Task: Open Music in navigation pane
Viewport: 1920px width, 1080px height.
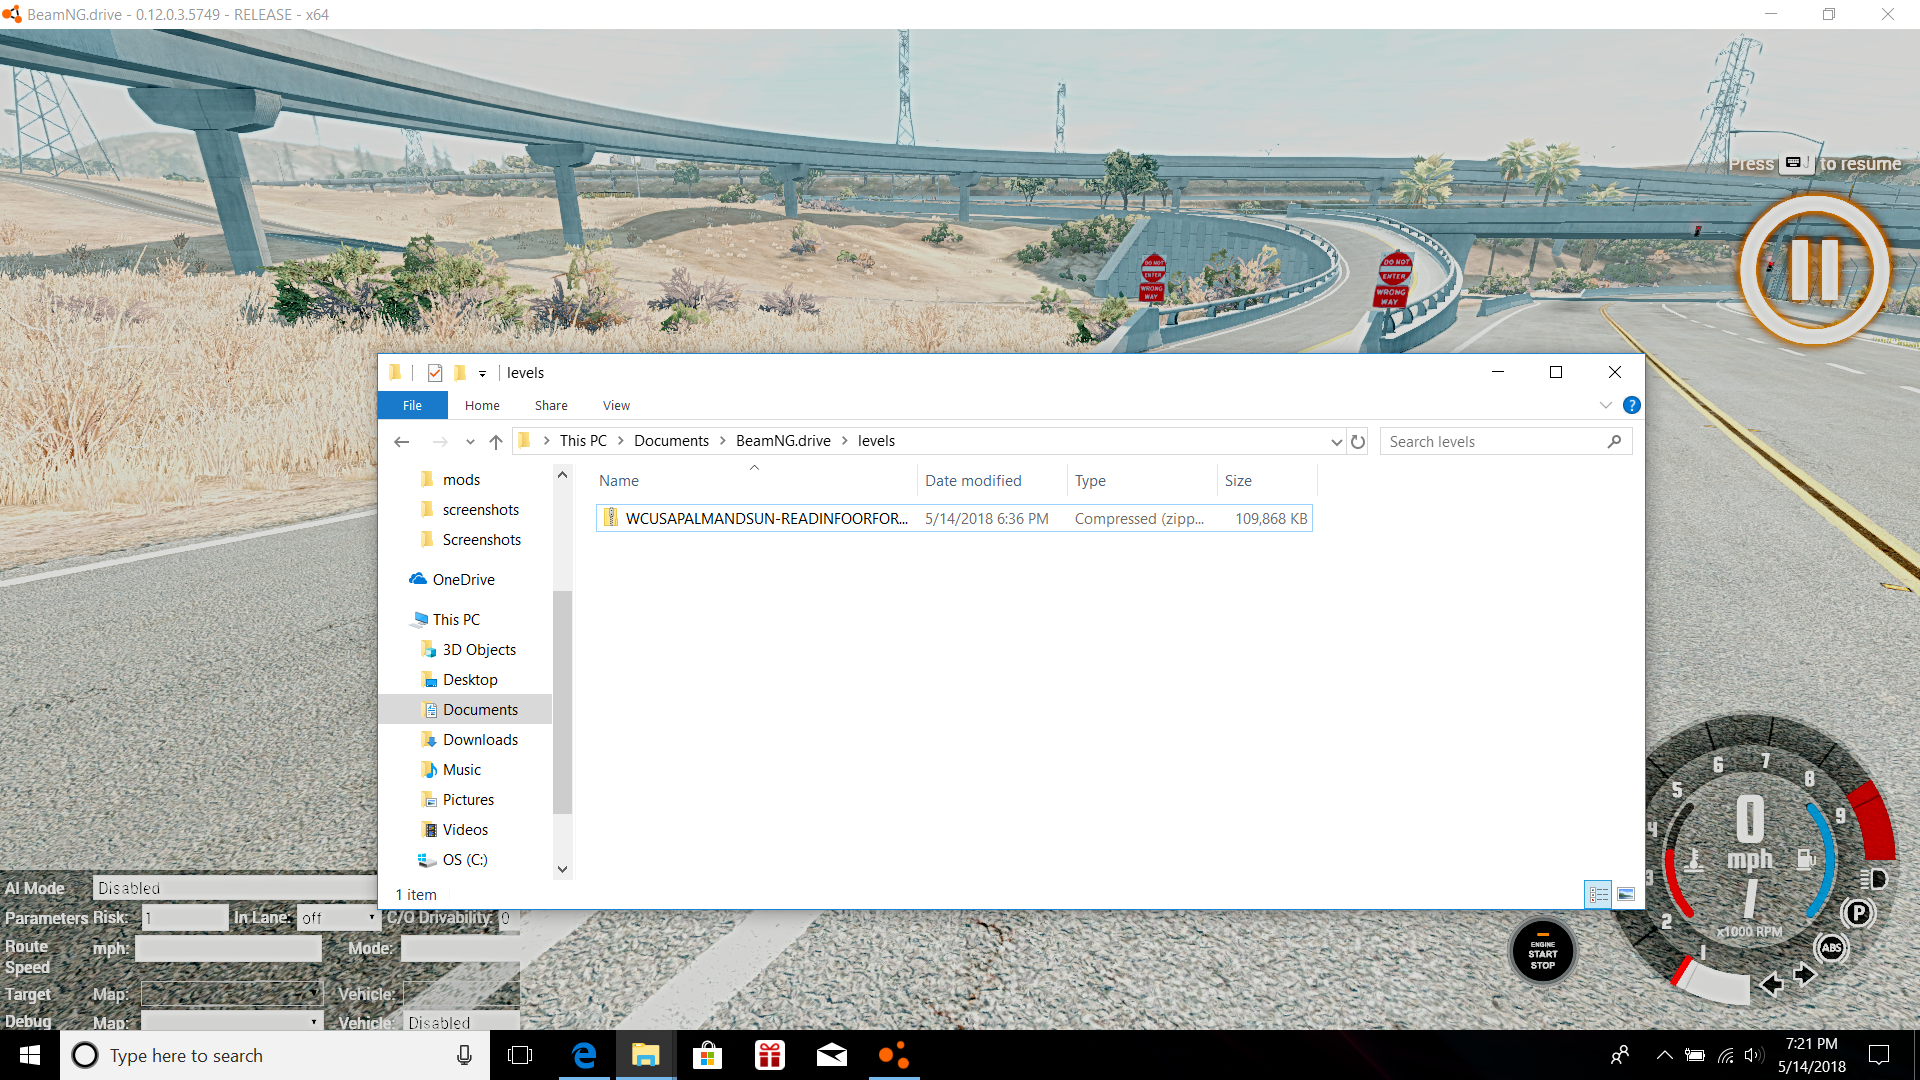Action: (461, 770)
